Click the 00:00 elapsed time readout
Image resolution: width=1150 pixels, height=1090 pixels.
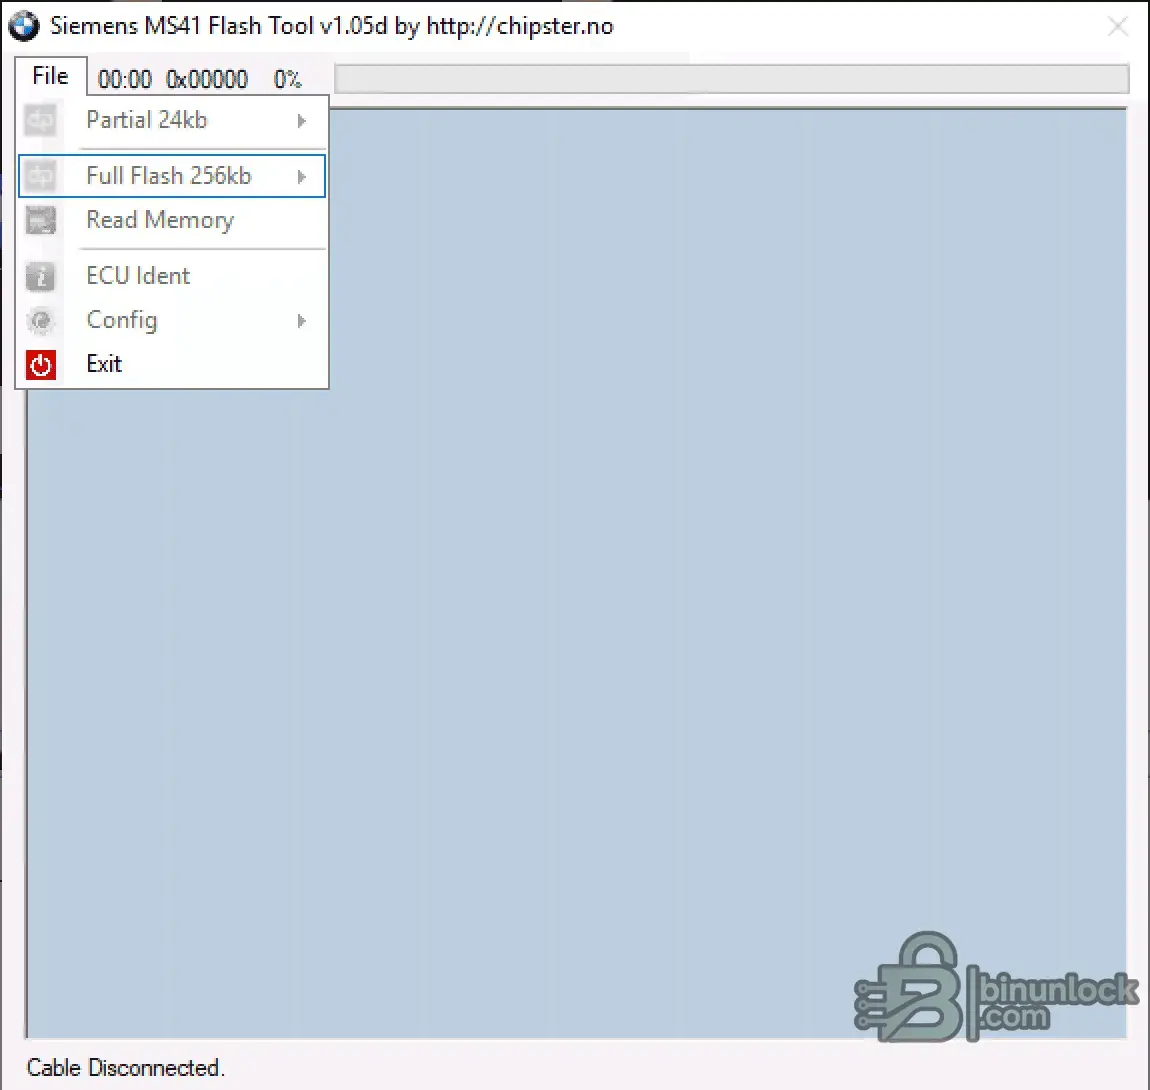(125, 79)
